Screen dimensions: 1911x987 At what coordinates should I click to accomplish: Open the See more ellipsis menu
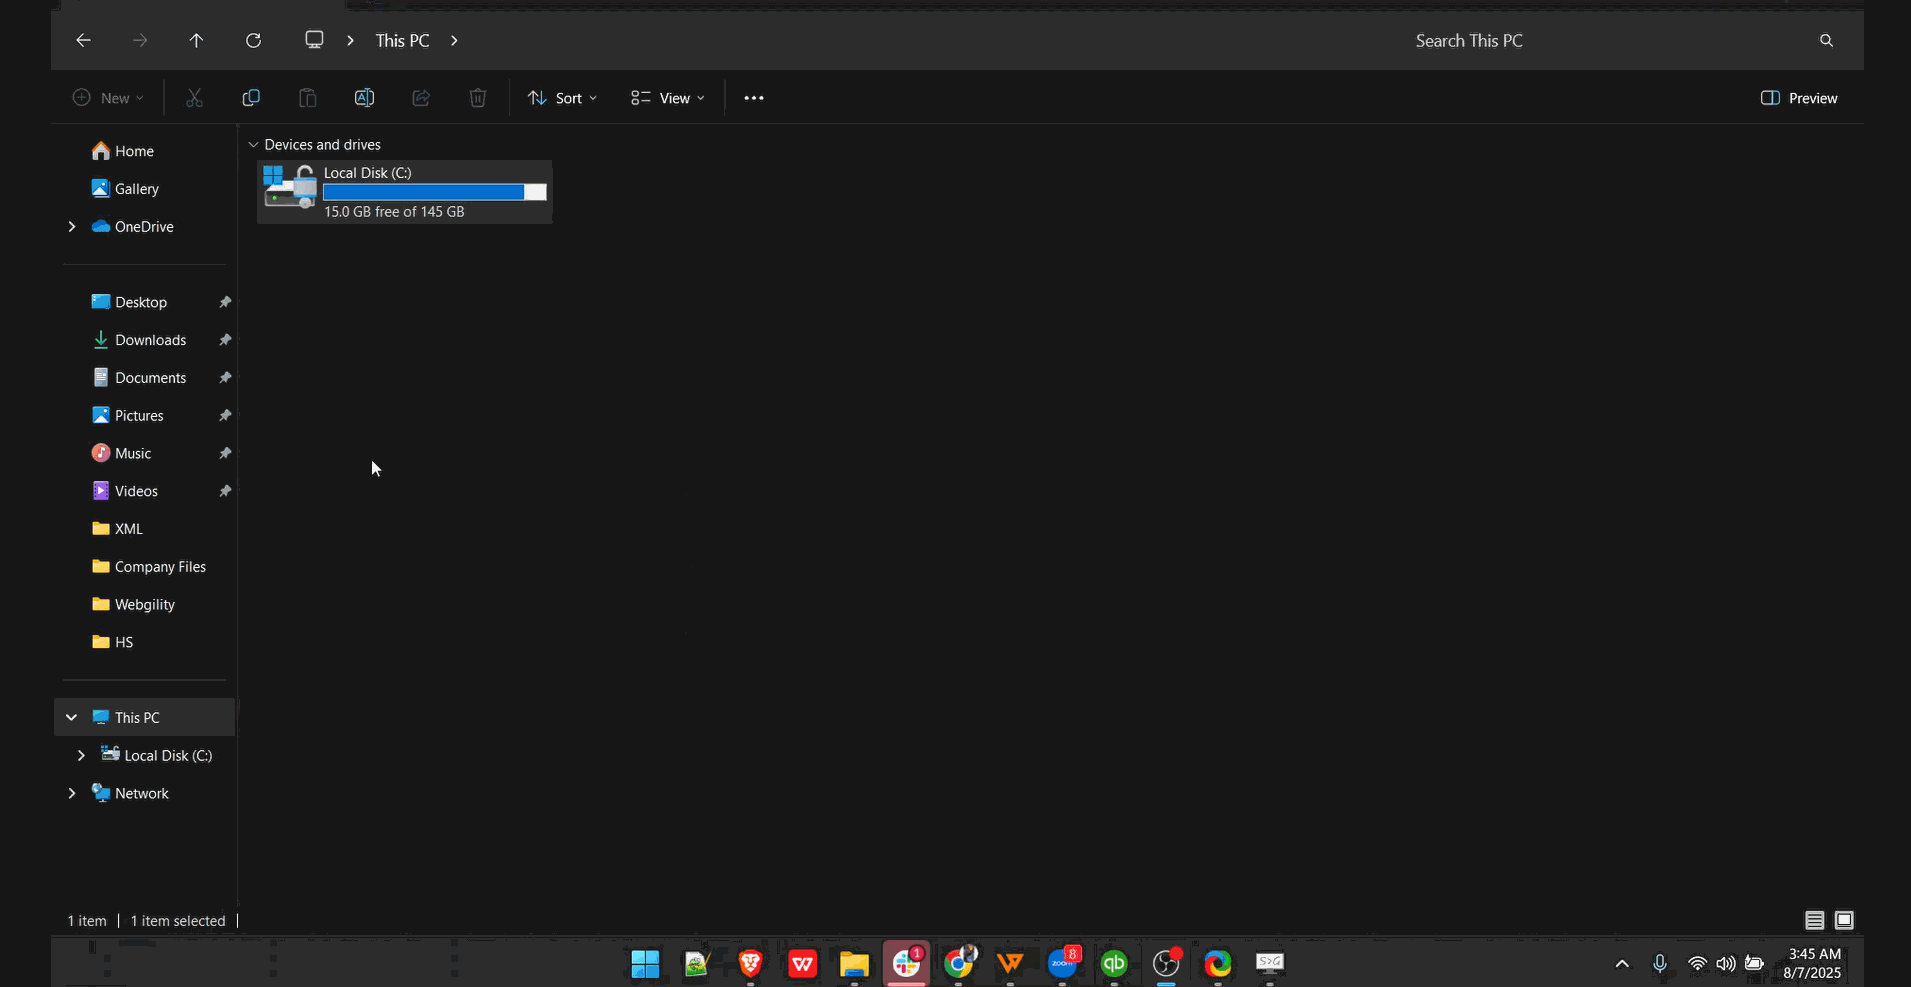(x=754, y=98)
